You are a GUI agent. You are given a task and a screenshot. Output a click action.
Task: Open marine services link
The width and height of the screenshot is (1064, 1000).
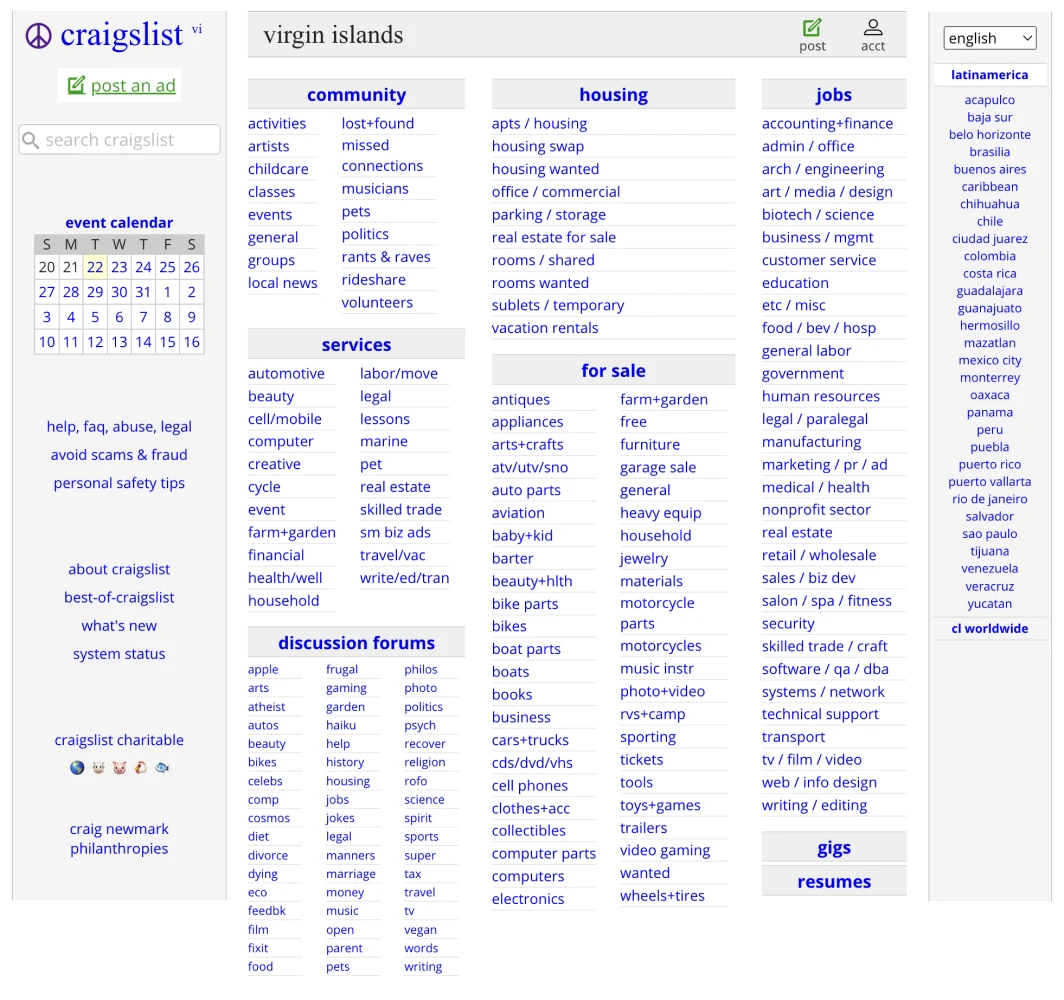384,441
